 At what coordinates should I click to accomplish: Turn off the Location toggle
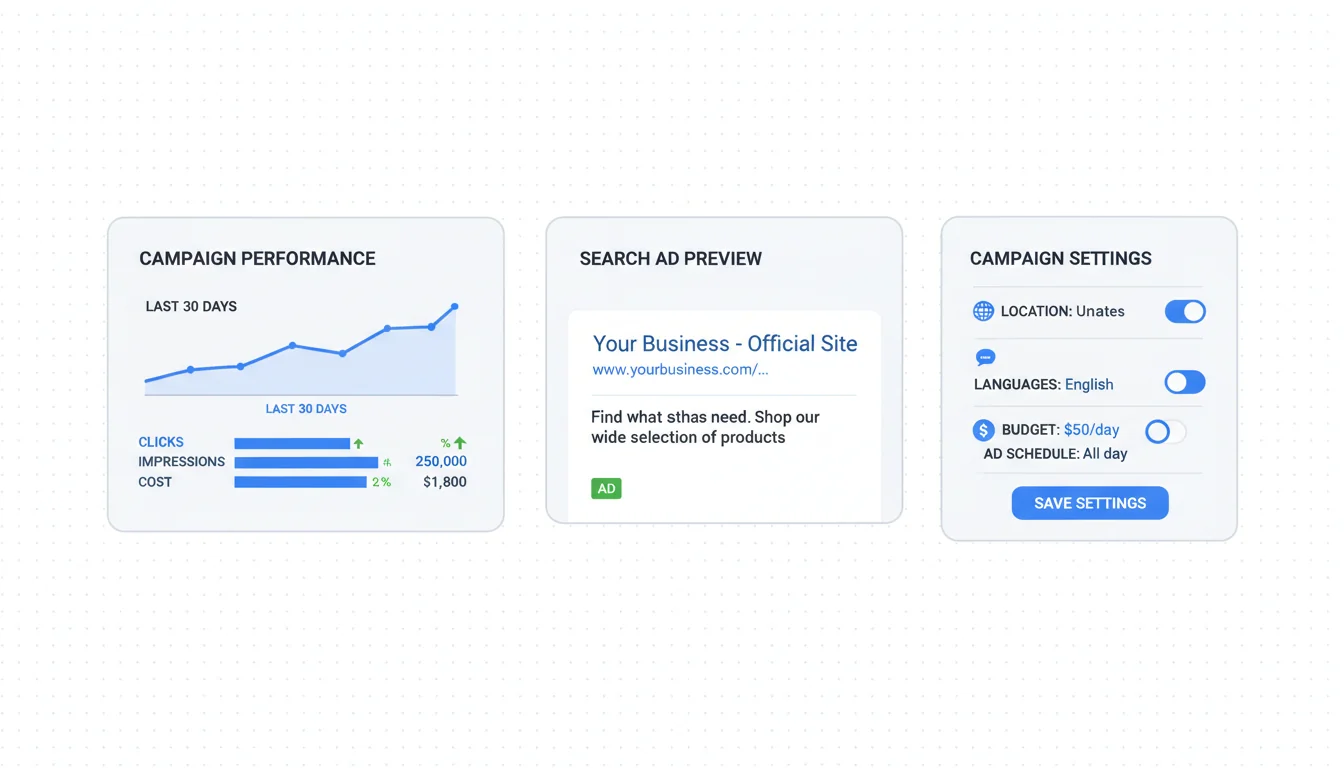[1185, 311]
